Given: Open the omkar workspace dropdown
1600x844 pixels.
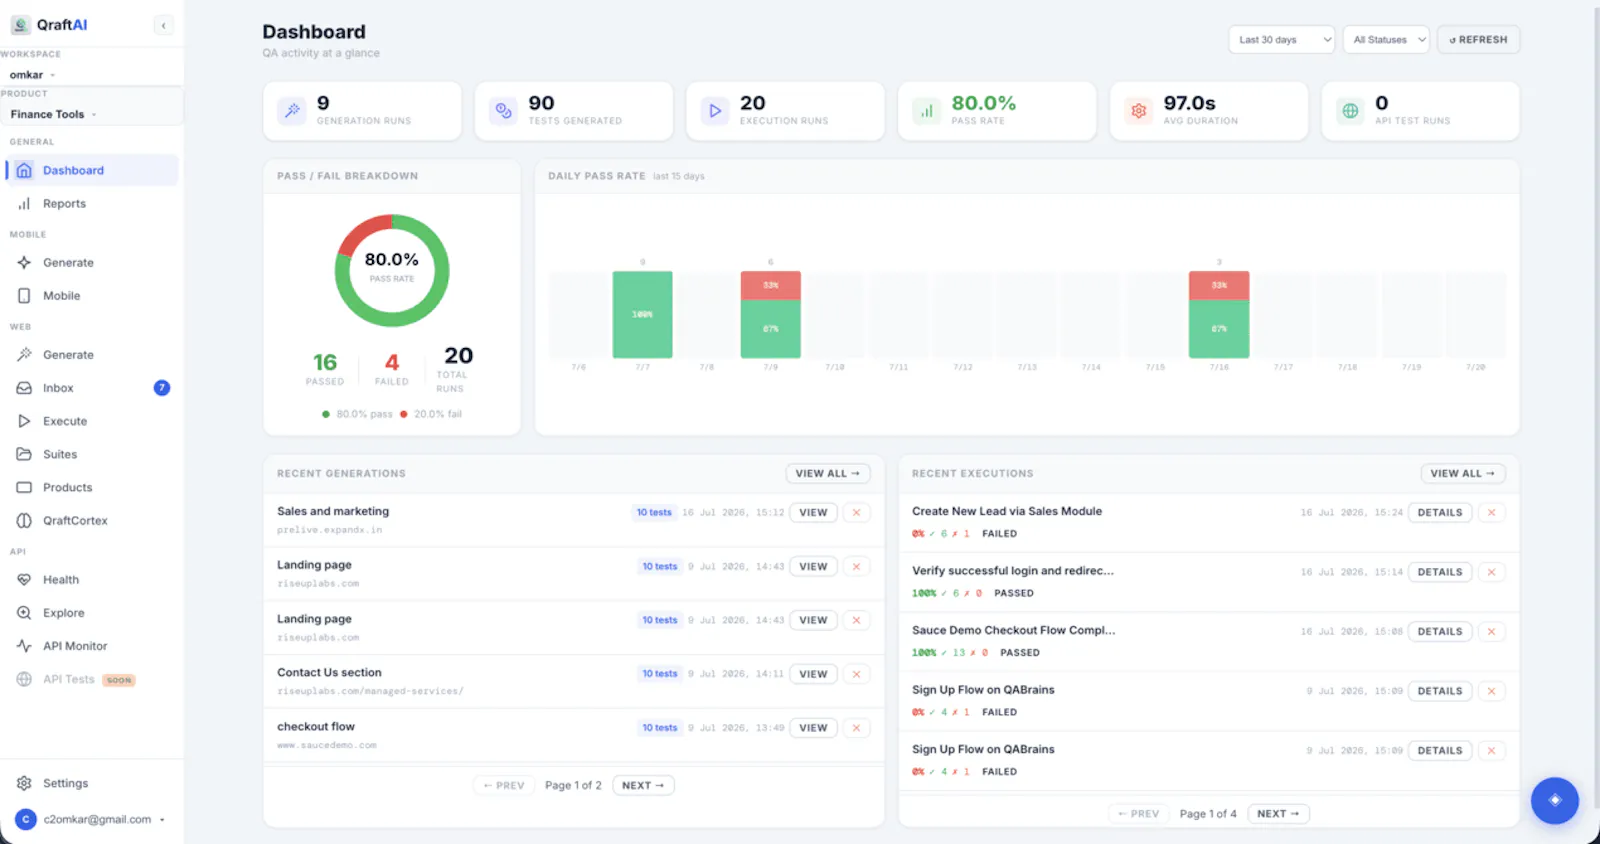Looking at the screenshot, I should (33, 75).
